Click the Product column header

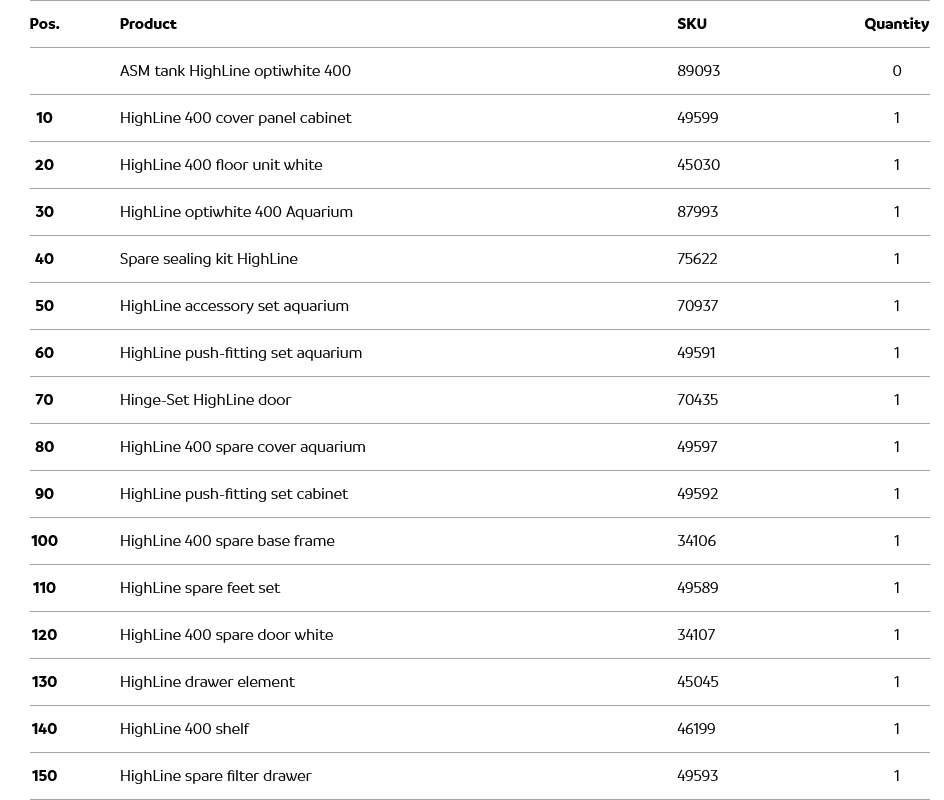pyautogui.click(x=148, y=24)
